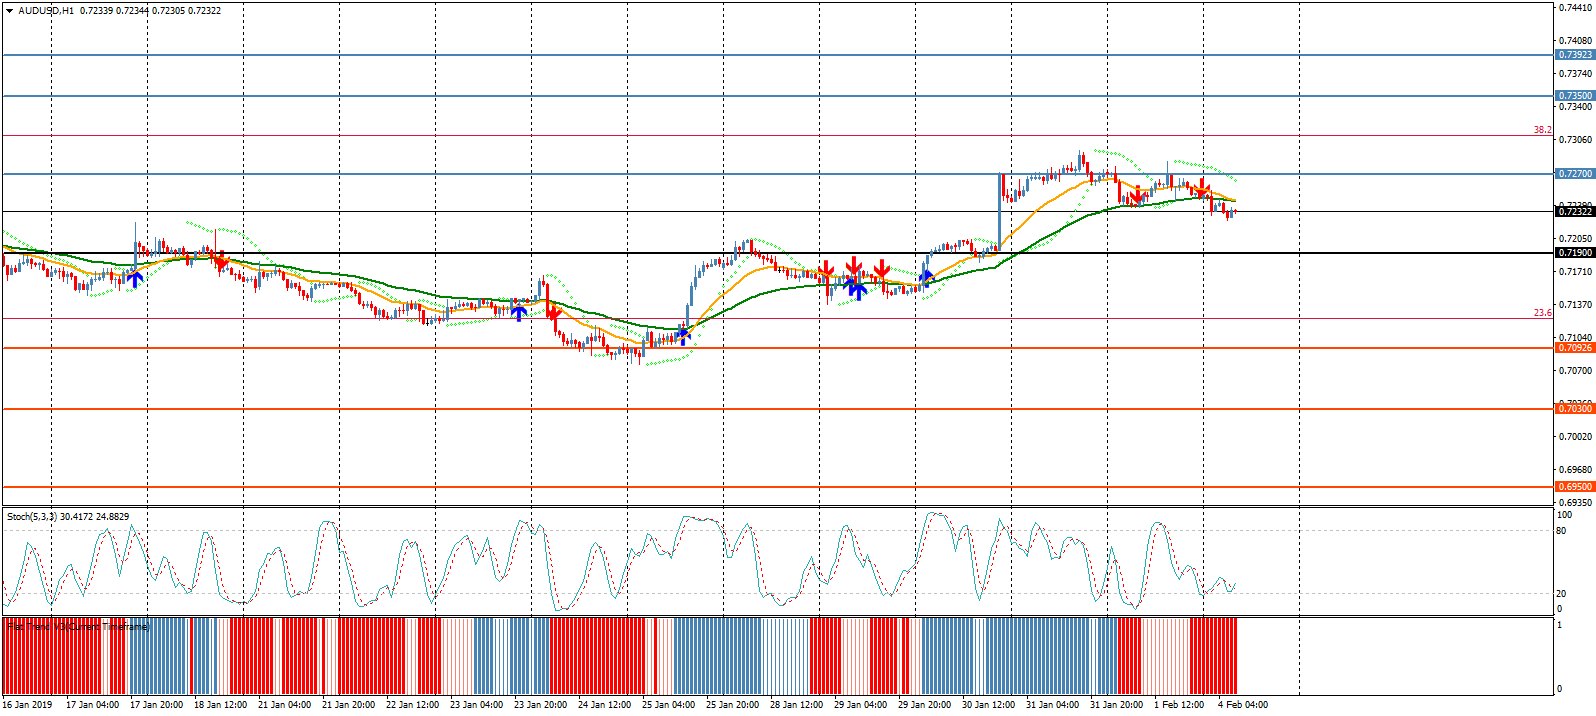The width and height of the screenshot is (1596, 716).
Task: Click the Flat Trend V3 indicator label
Action: click(x=78, y=626)
